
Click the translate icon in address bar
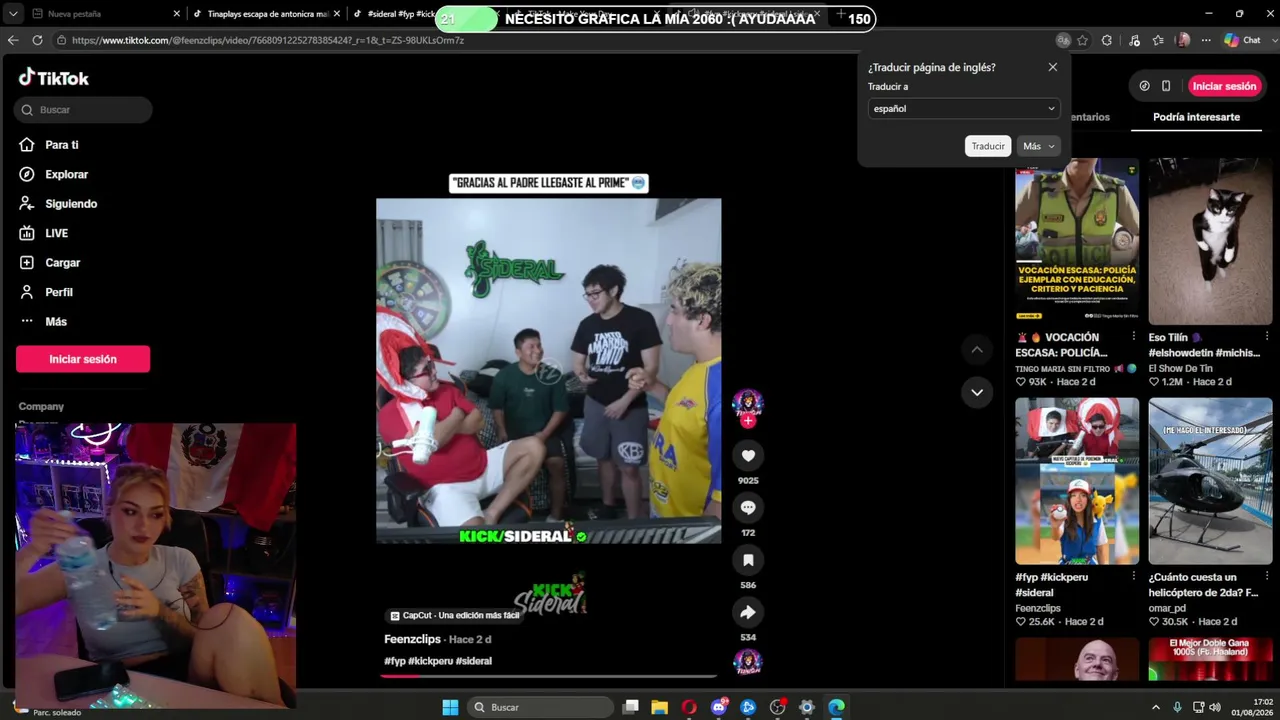pyautogui.click(x=1063, y=40)
